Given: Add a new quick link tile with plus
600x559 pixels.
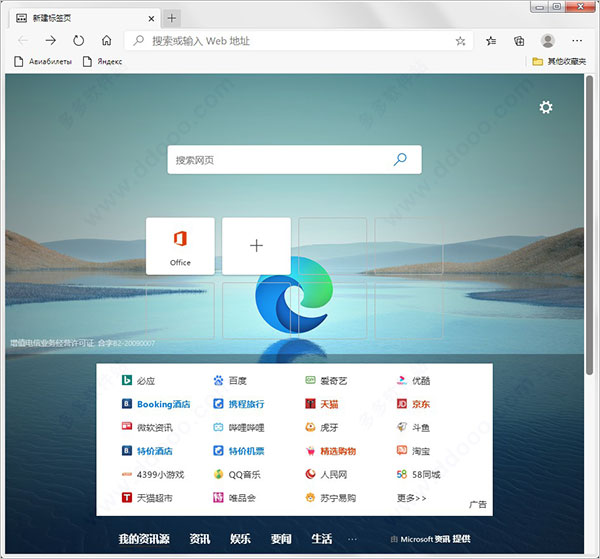Looking at the screenshot, I should 256,246.
